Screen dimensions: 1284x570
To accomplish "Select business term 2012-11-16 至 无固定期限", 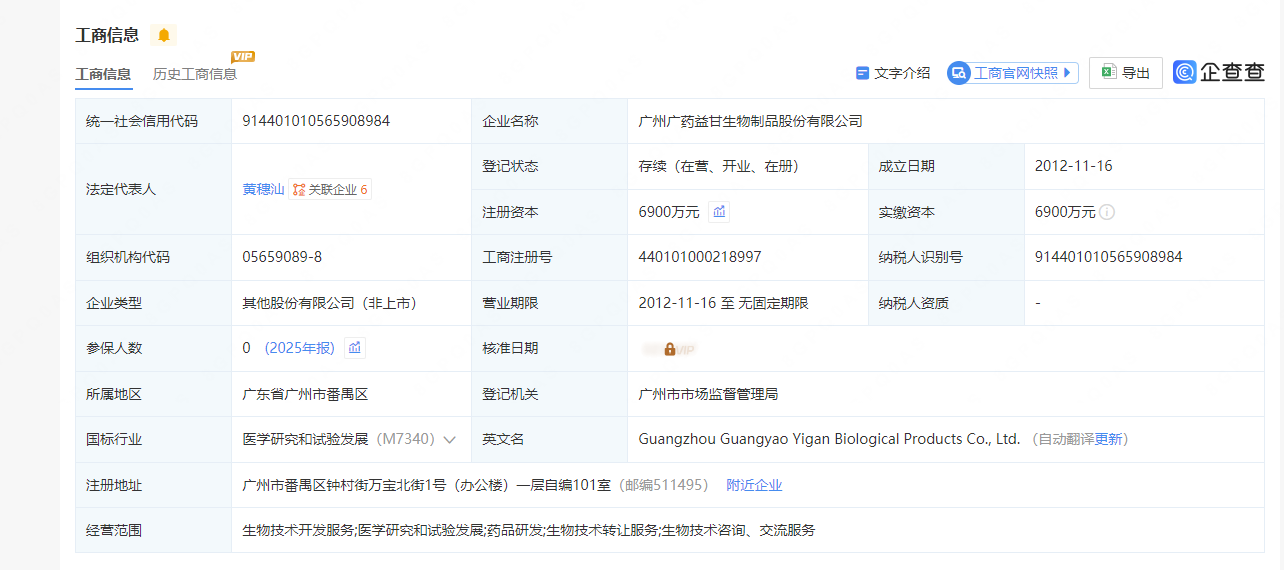I will point(723,303).
